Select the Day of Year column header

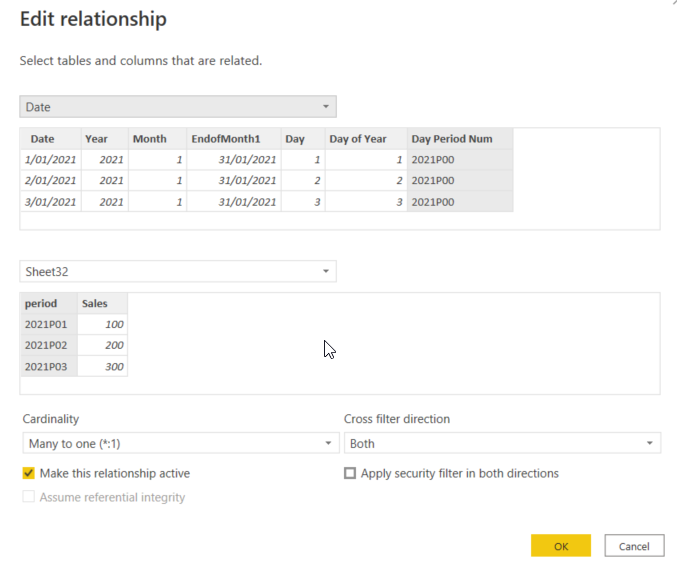coord(366,139)
